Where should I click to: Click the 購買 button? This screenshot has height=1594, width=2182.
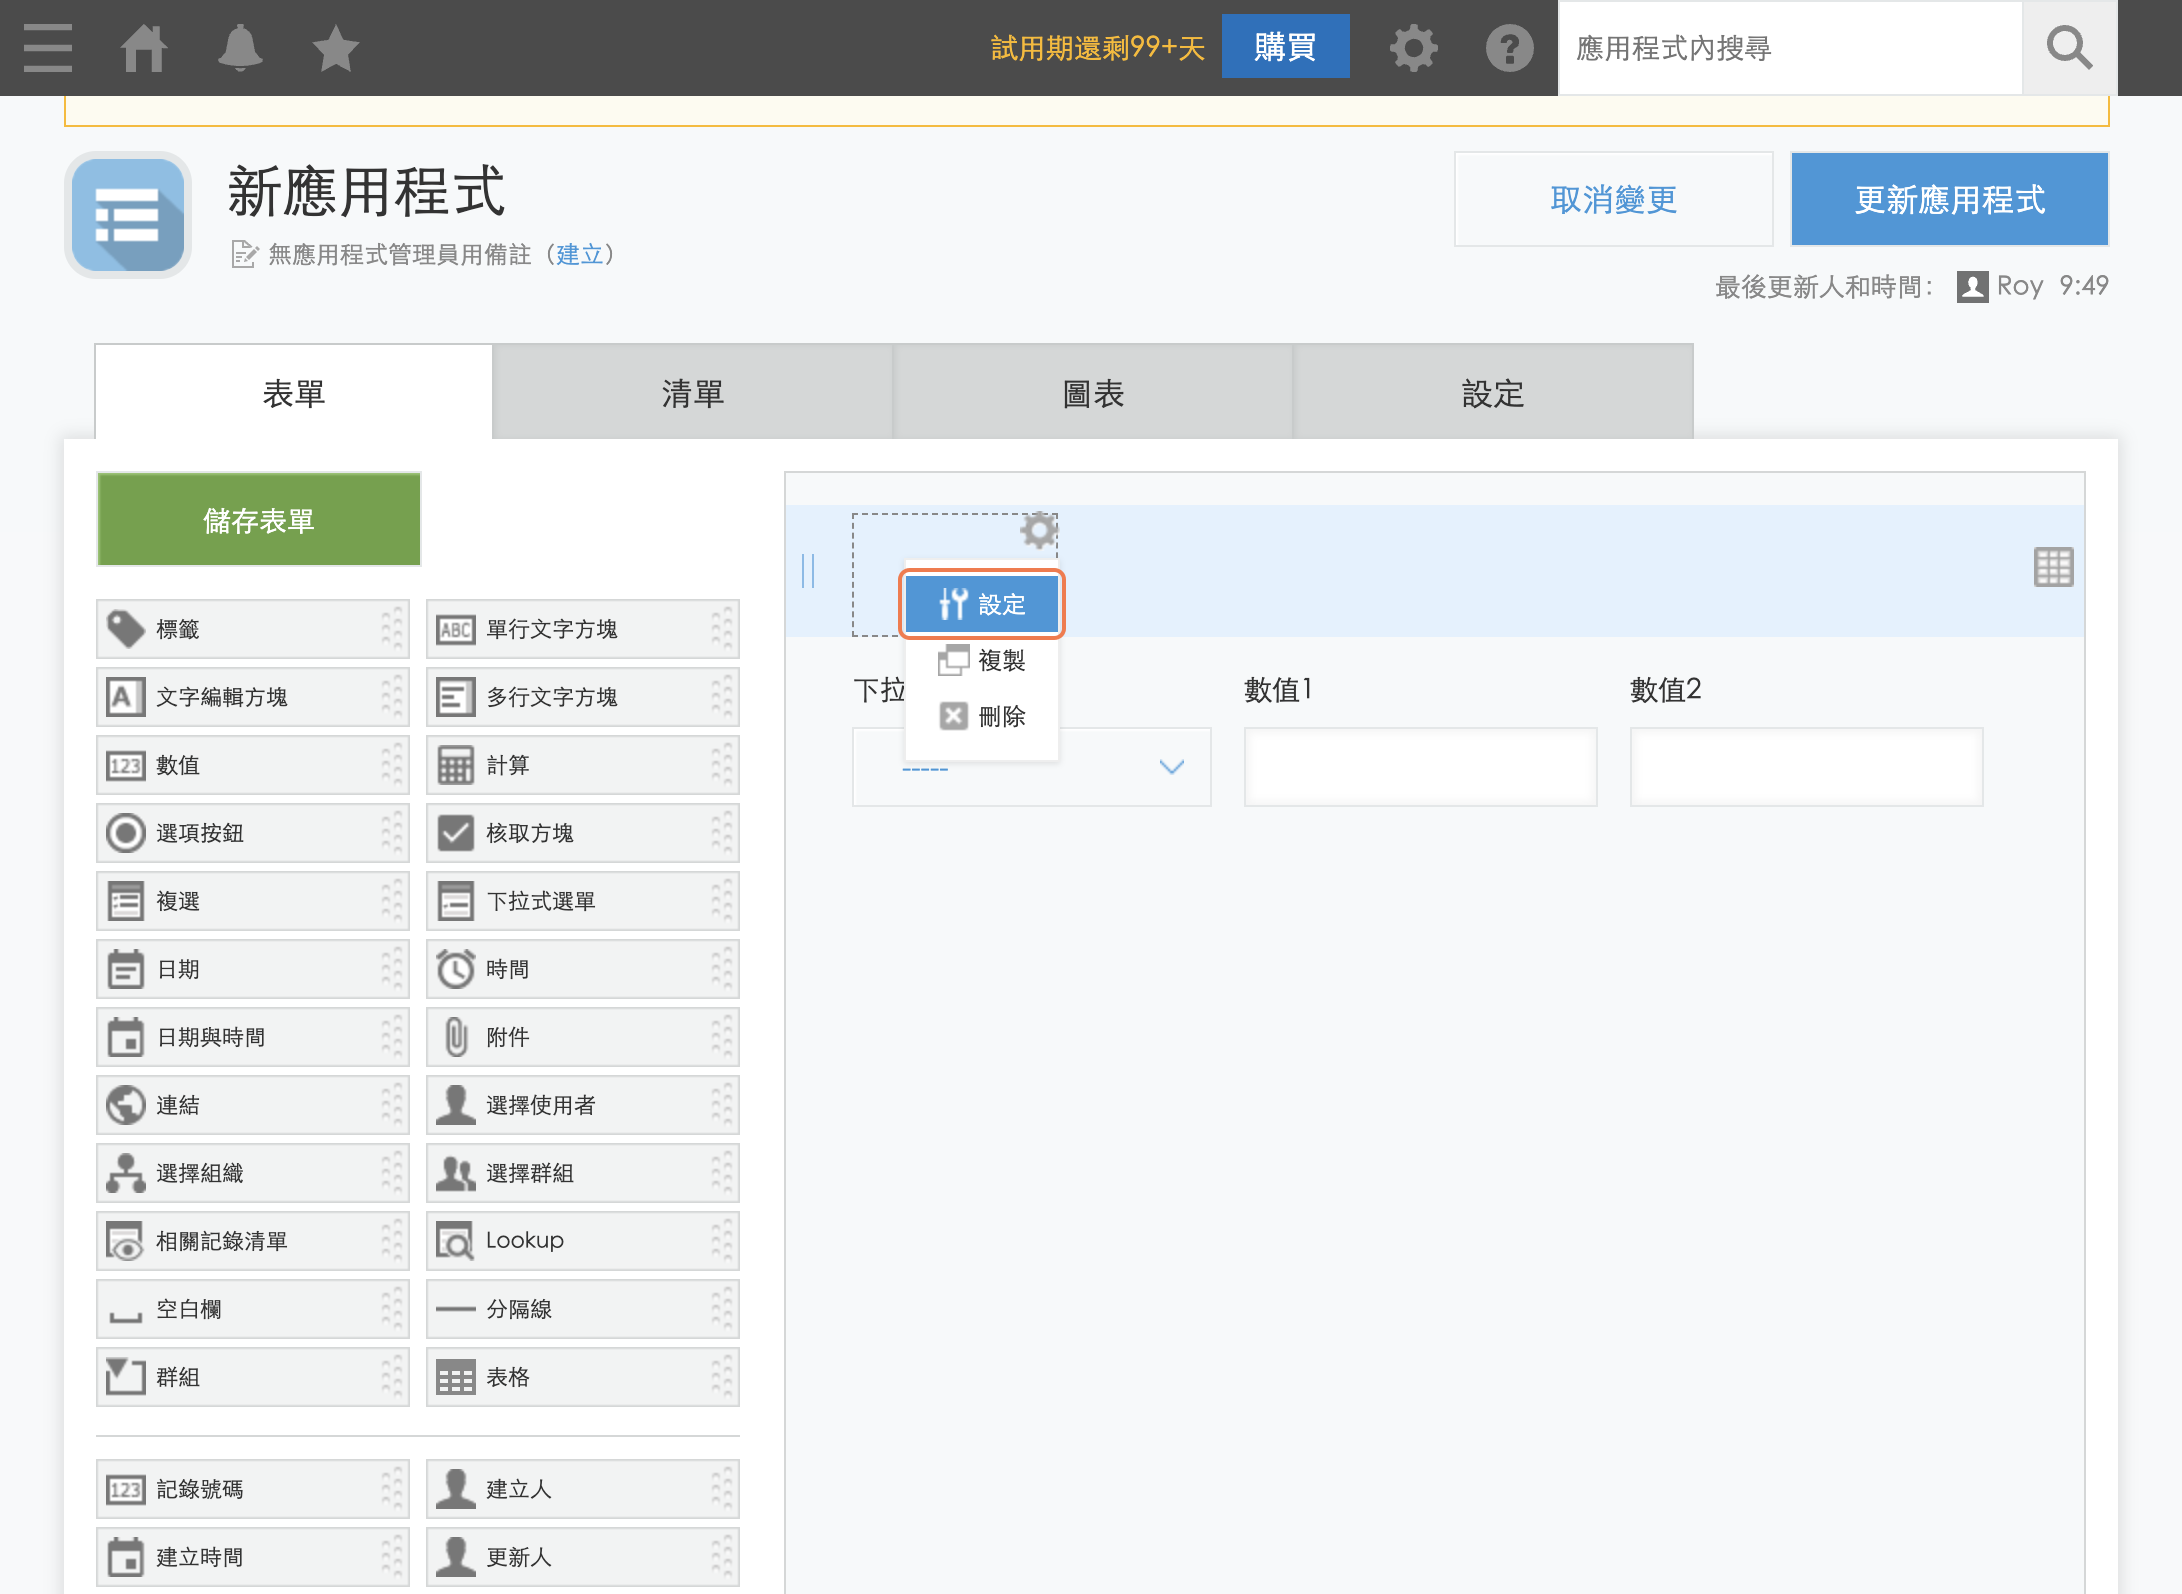pyautogui.click(x=1285, y=47)
